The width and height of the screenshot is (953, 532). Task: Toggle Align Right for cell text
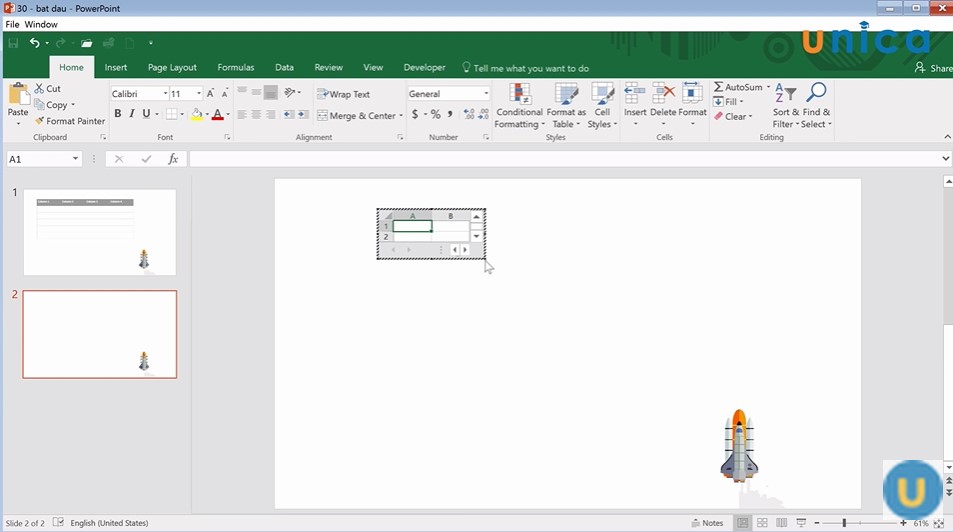pyautogui.click(x=271, y=114)
